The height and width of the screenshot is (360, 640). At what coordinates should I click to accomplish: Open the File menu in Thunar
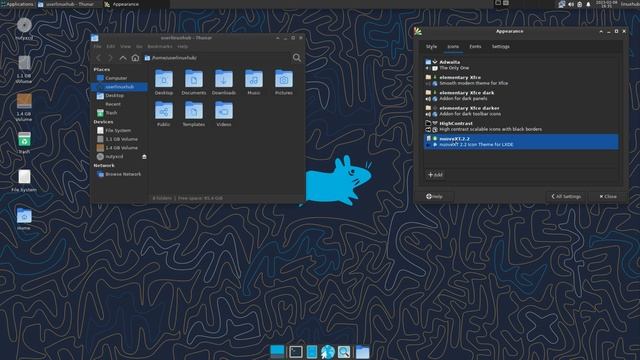pos(98,47)
